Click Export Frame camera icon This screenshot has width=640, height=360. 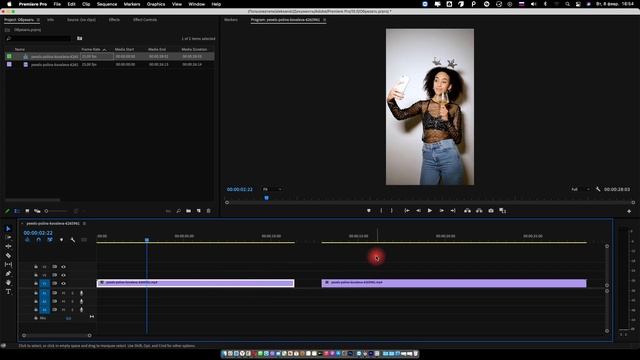coord(491,211)
